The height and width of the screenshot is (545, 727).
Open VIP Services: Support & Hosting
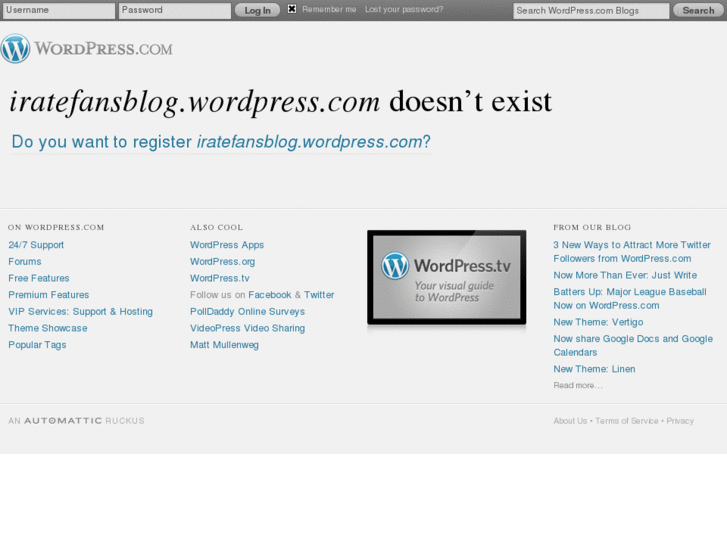click(81, 312)
